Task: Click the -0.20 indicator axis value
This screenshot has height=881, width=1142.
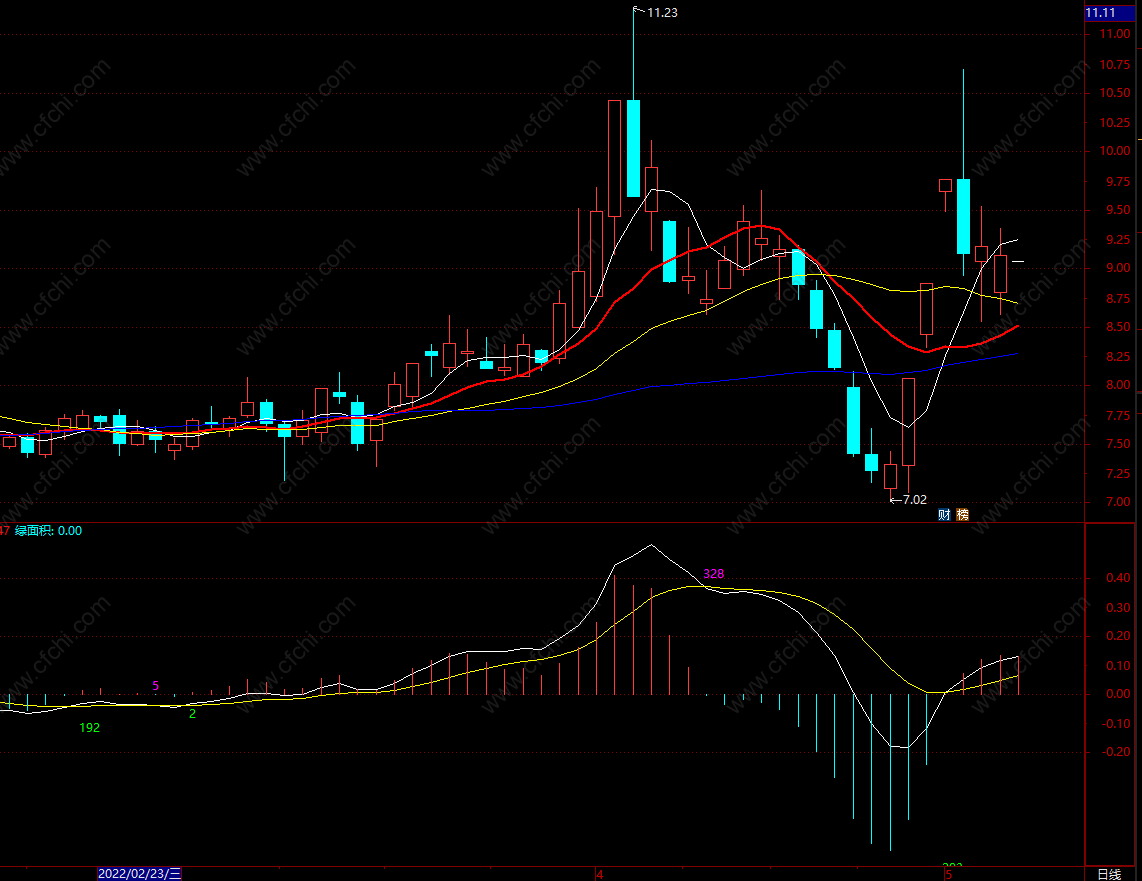Action: (x=1115, y=752)
